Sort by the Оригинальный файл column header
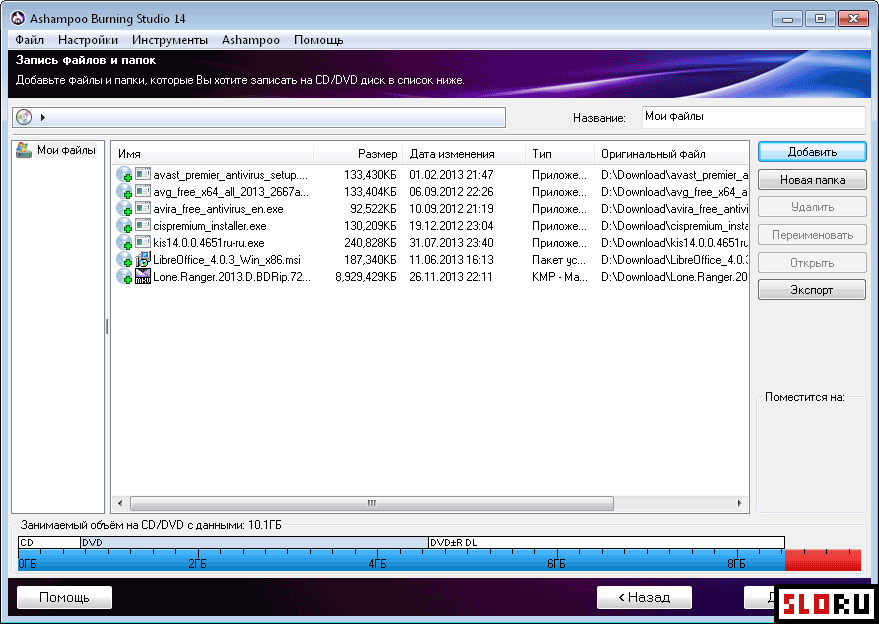 pyautogui.click(x=672, y=154)
